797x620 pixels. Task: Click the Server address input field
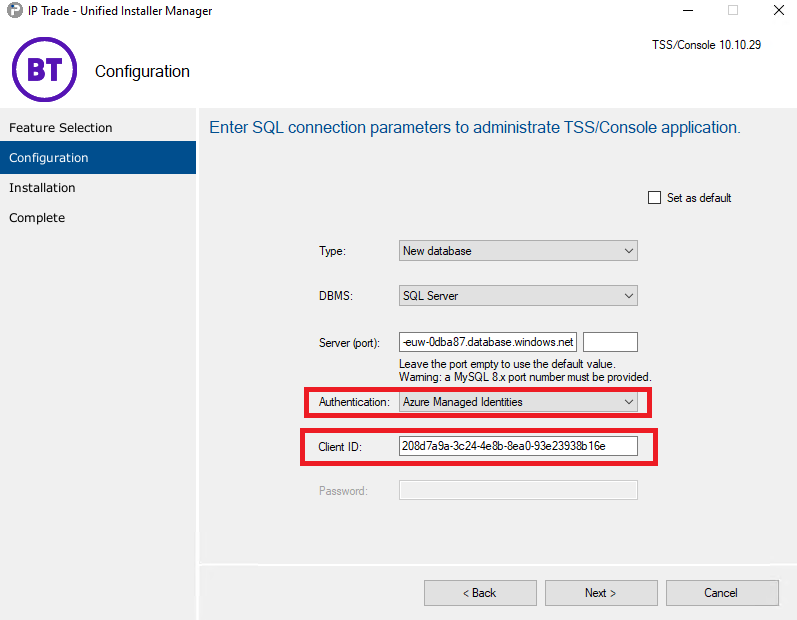(488, 342)
